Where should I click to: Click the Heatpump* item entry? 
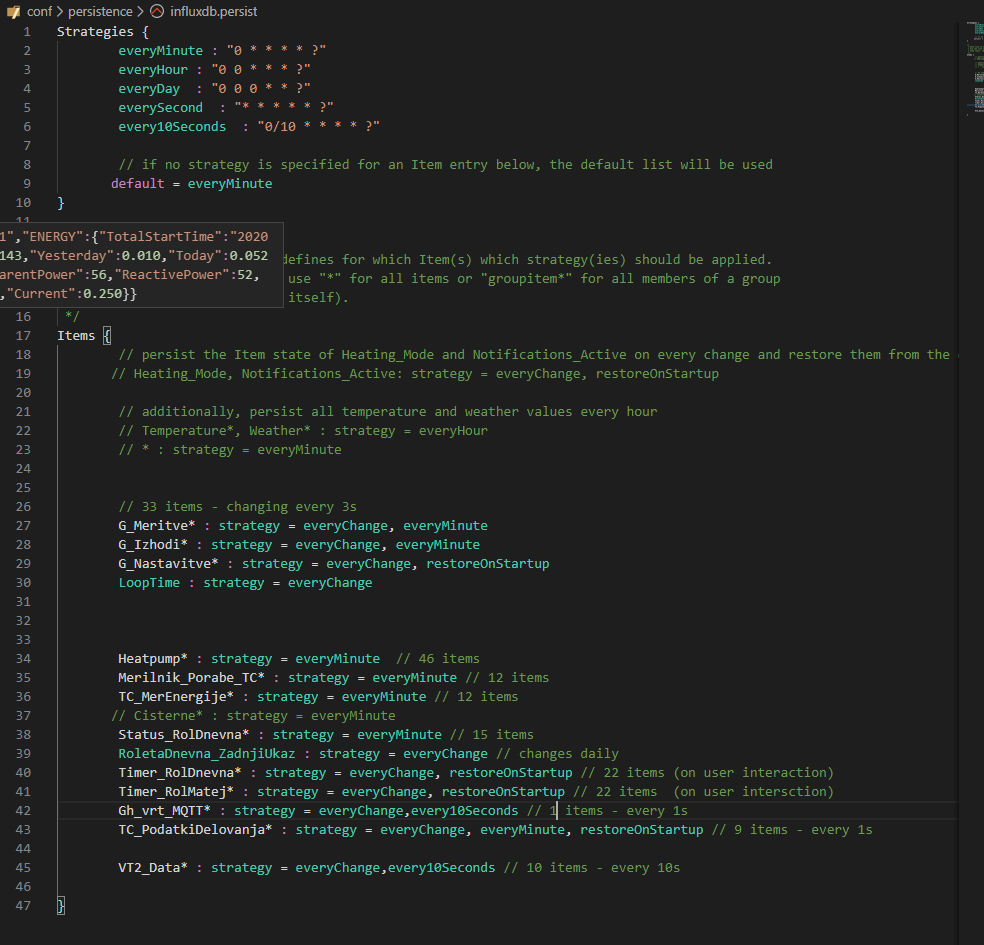point(153,658)
